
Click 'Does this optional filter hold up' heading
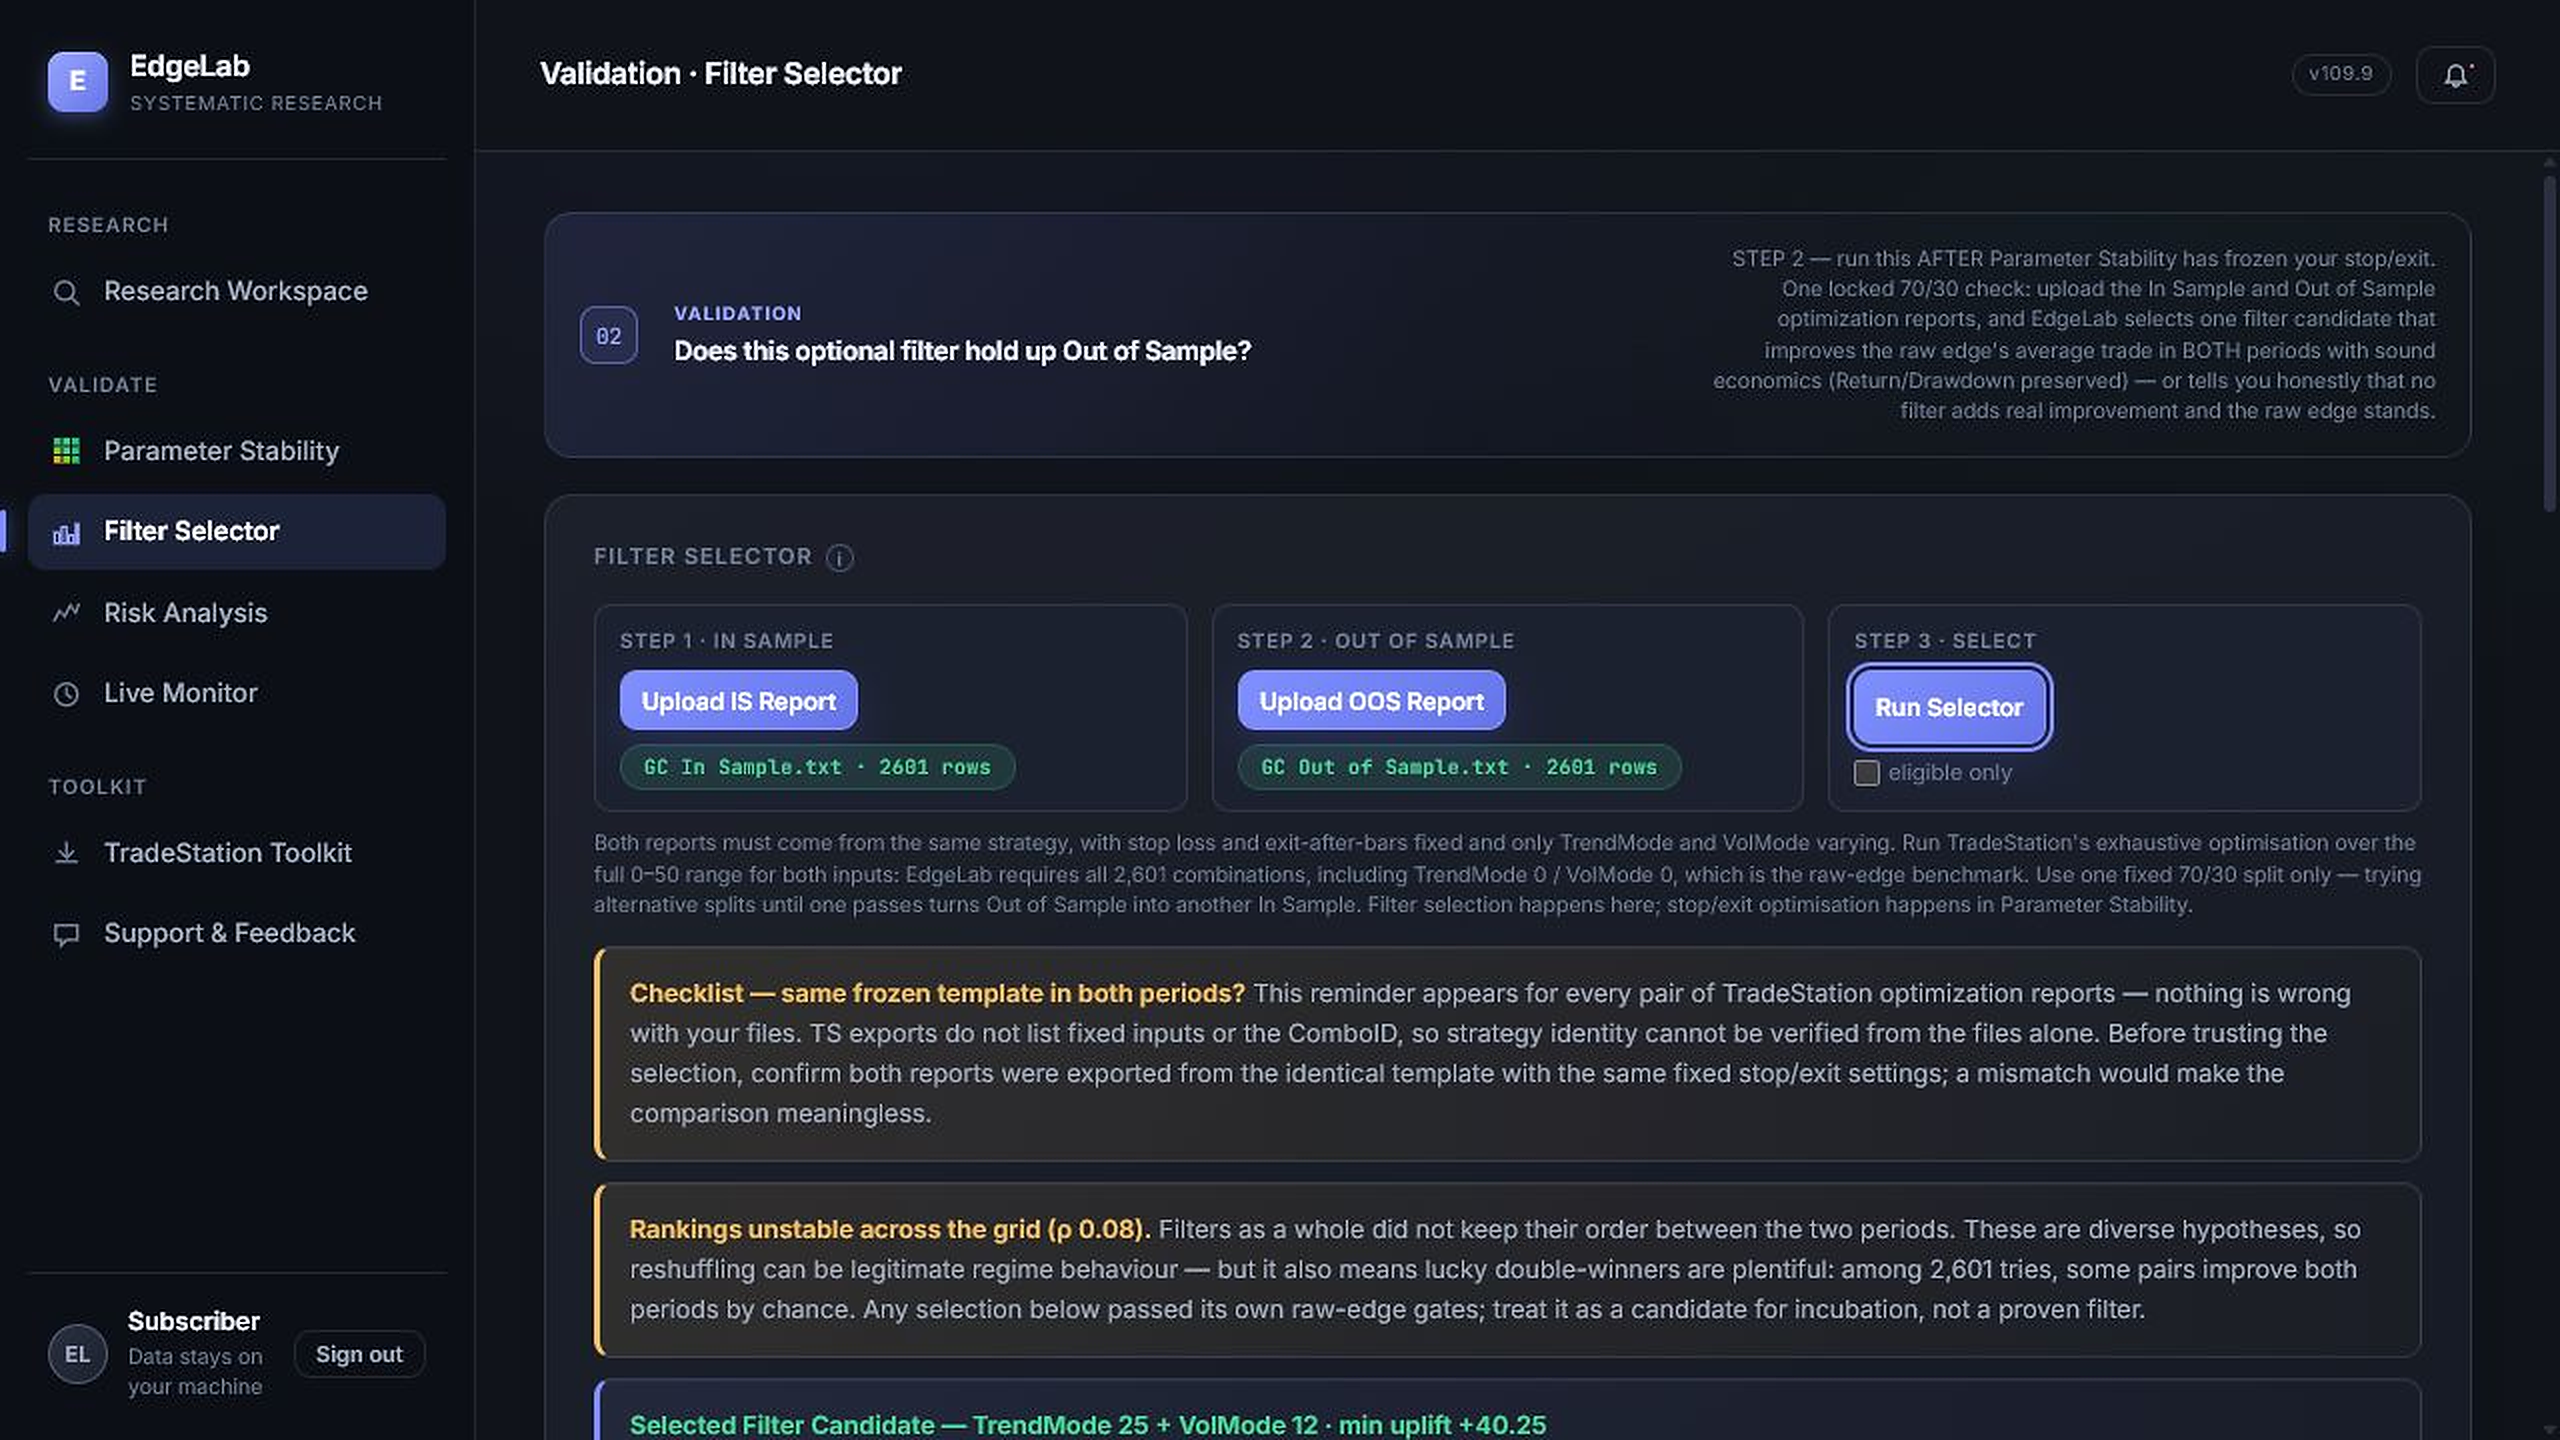pyautogui.click(x=962, y=351)
